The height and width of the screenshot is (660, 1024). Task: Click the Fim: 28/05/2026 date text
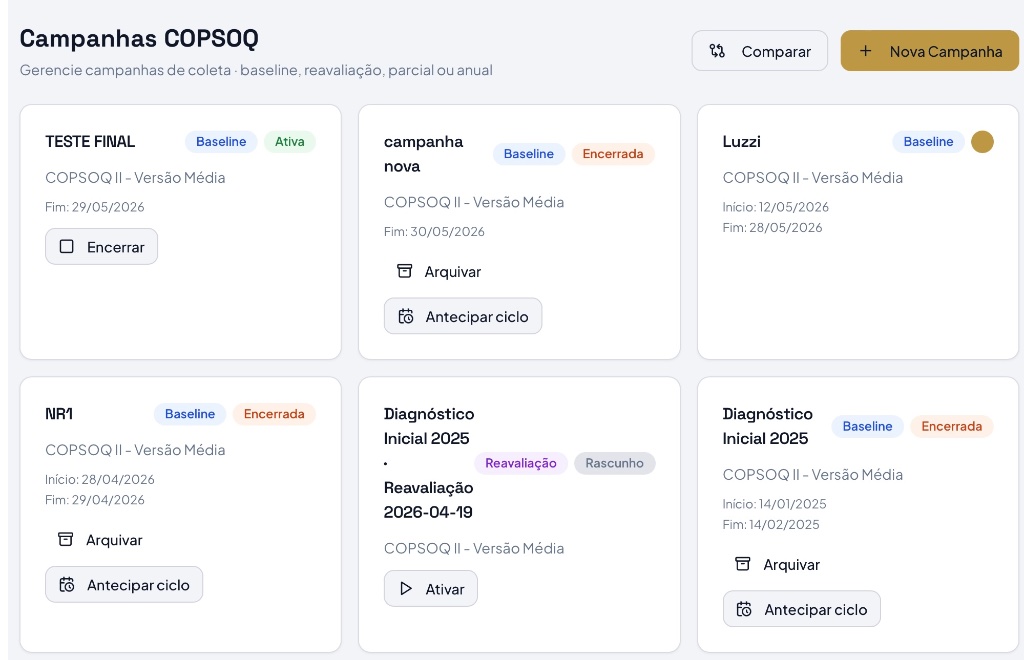773,228
